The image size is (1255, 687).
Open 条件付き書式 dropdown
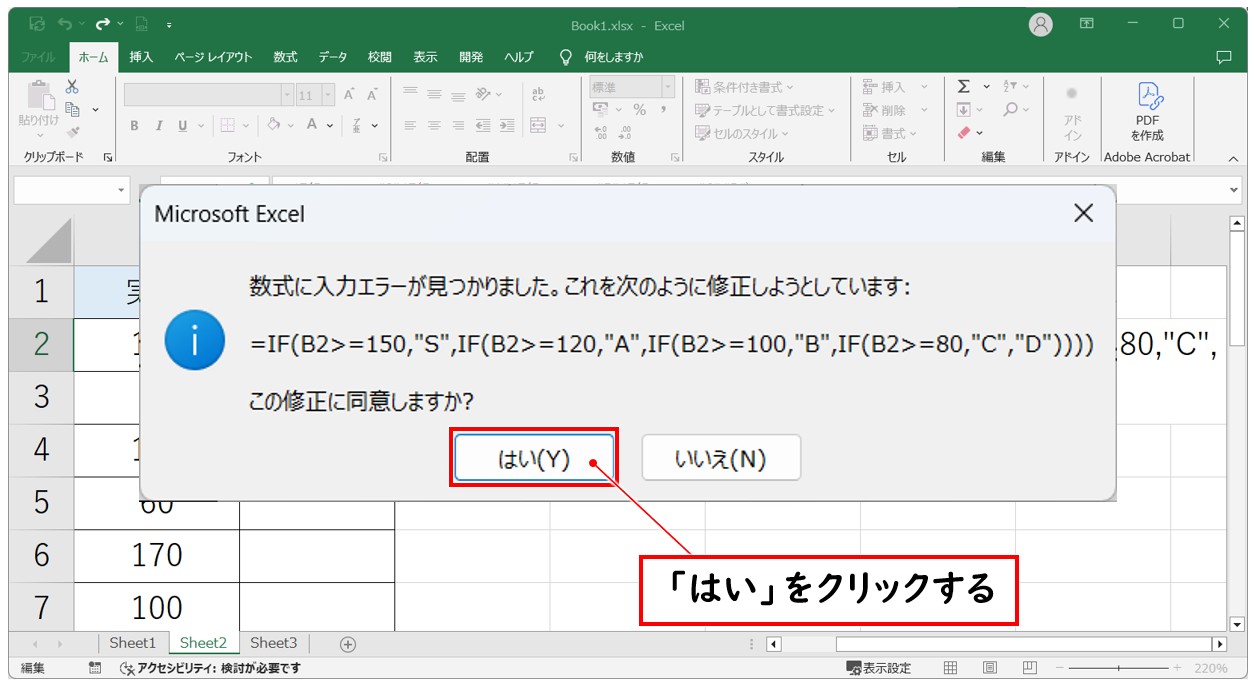(x=745, y=87)
